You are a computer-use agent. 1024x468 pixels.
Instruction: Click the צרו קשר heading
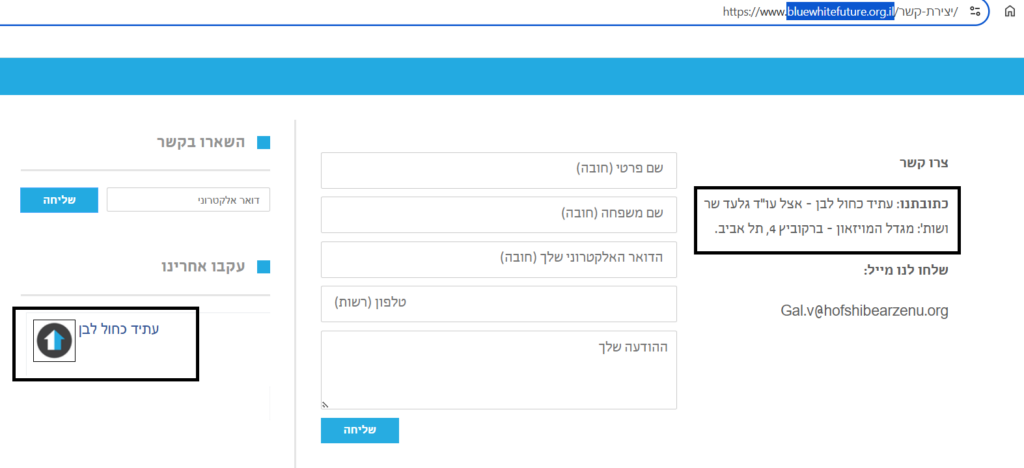click(923, 164)
